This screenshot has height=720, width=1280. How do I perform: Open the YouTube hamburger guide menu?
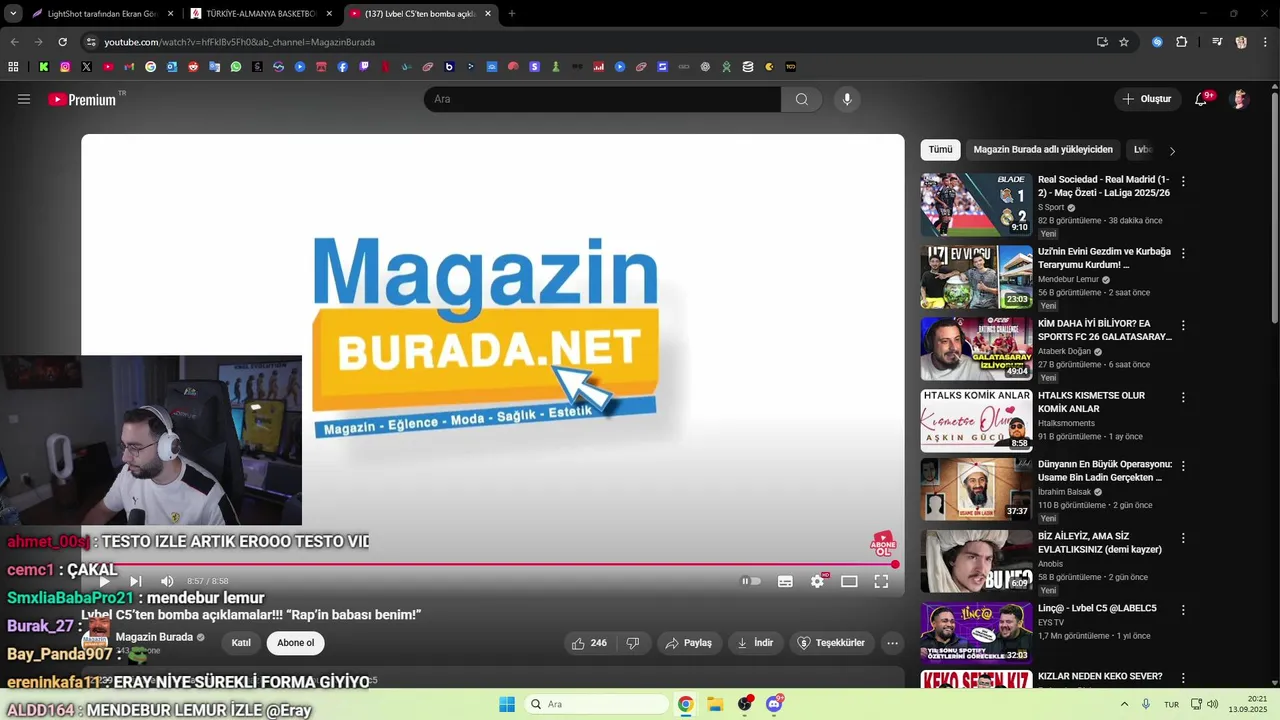pos(24,99)
